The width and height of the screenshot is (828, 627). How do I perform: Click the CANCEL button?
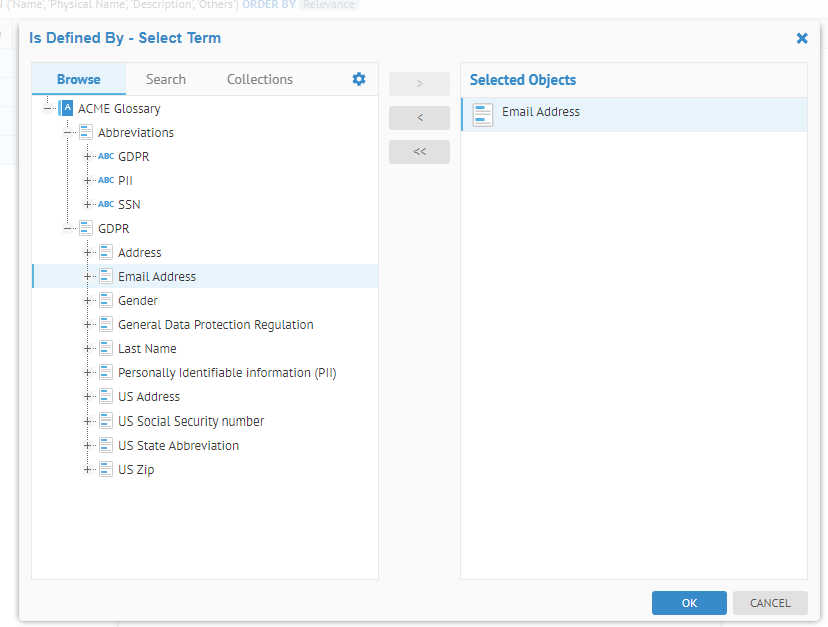point(769,603)
